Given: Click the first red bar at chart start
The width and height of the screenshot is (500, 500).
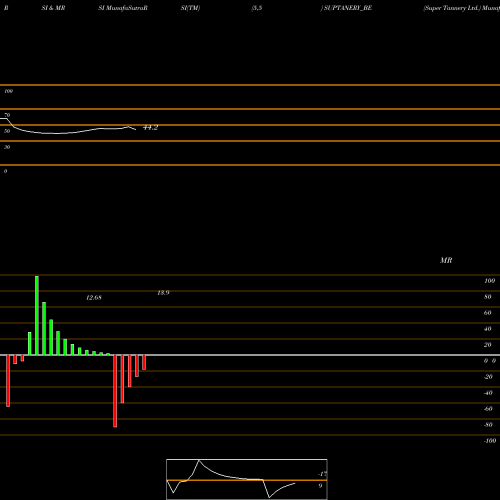Looking at the screenshot, I should click(8, 381).
